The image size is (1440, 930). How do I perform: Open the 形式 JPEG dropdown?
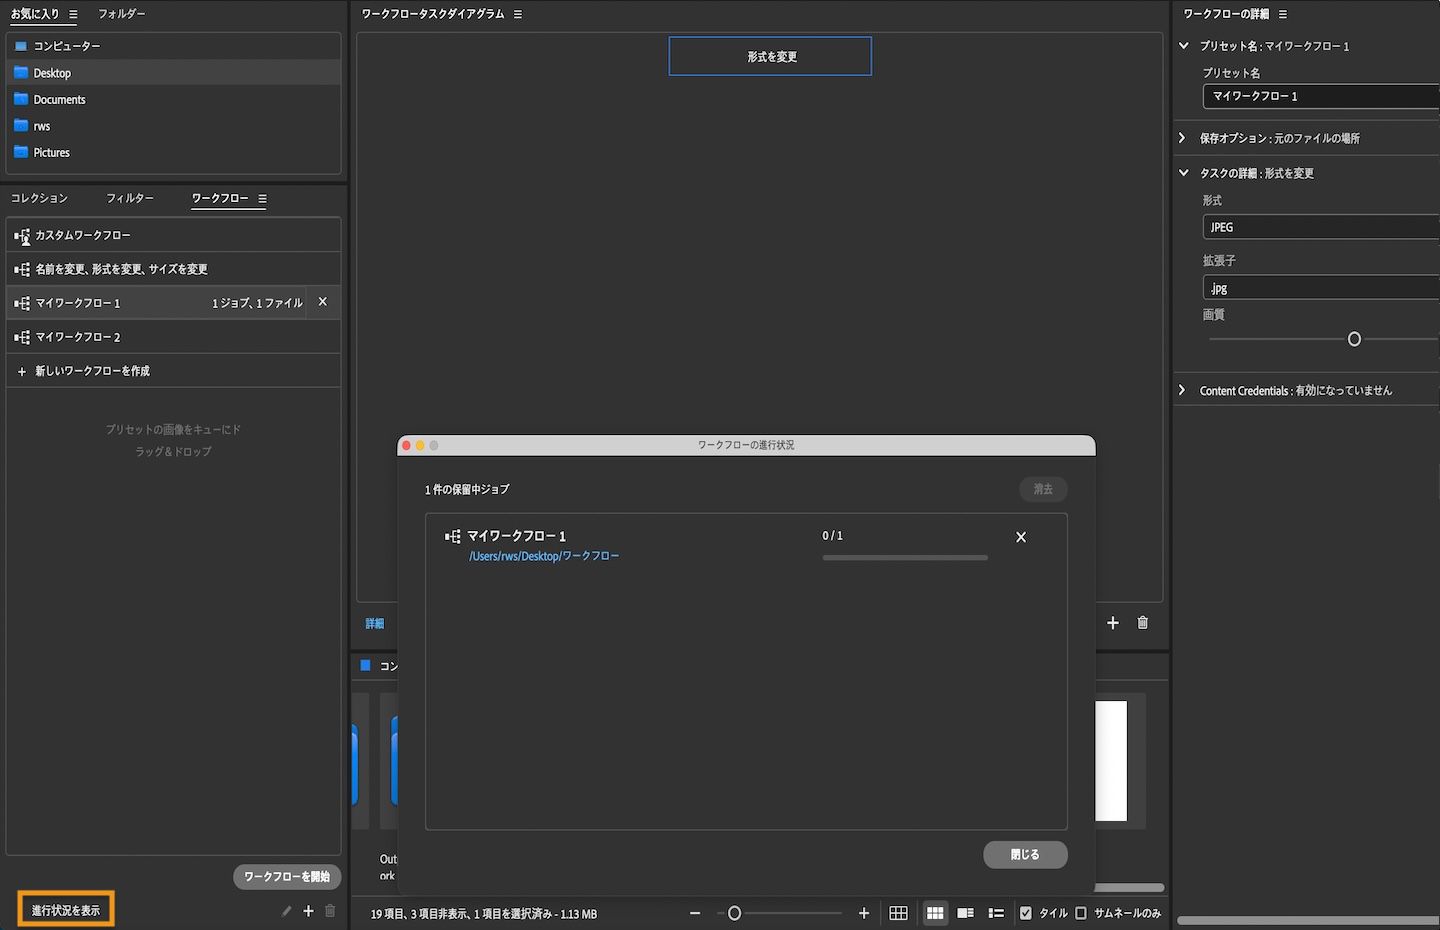(1320, 227)
